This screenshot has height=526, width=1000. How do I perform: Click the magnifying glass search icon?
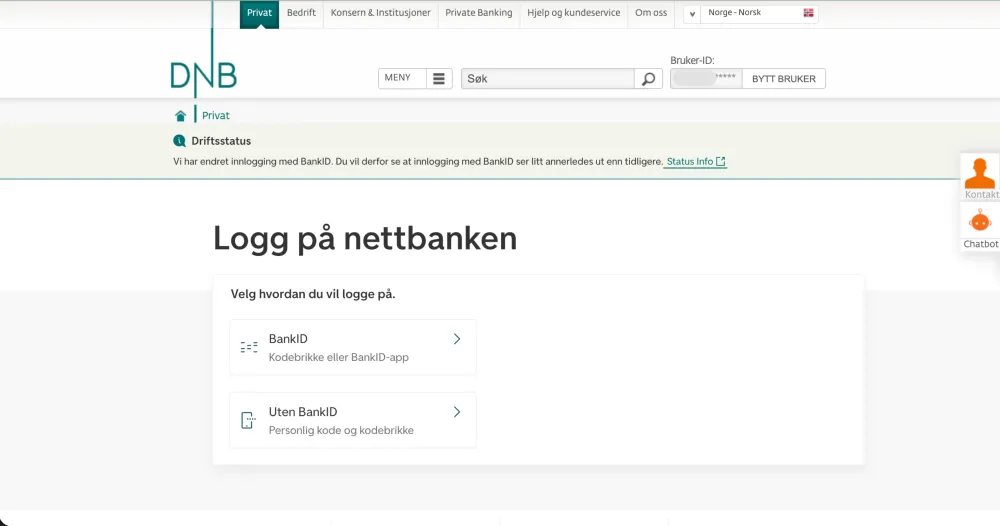click(648, 79)
